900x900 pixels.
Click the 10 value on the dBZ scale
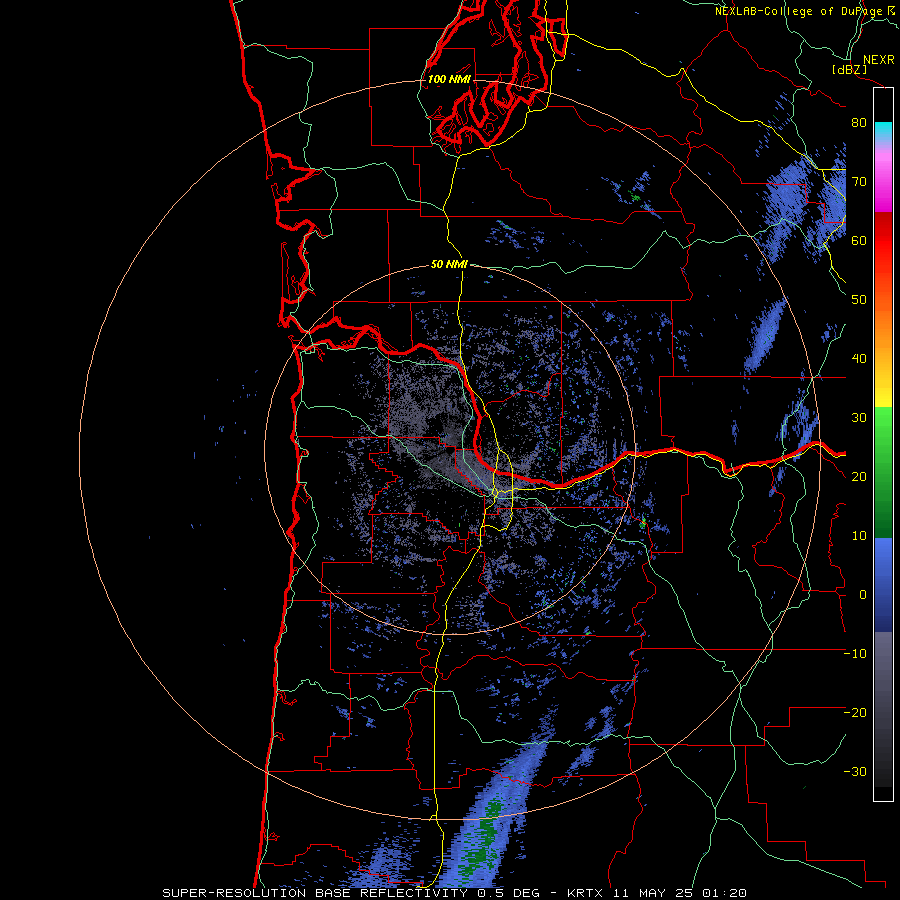[x=859, y=536]
